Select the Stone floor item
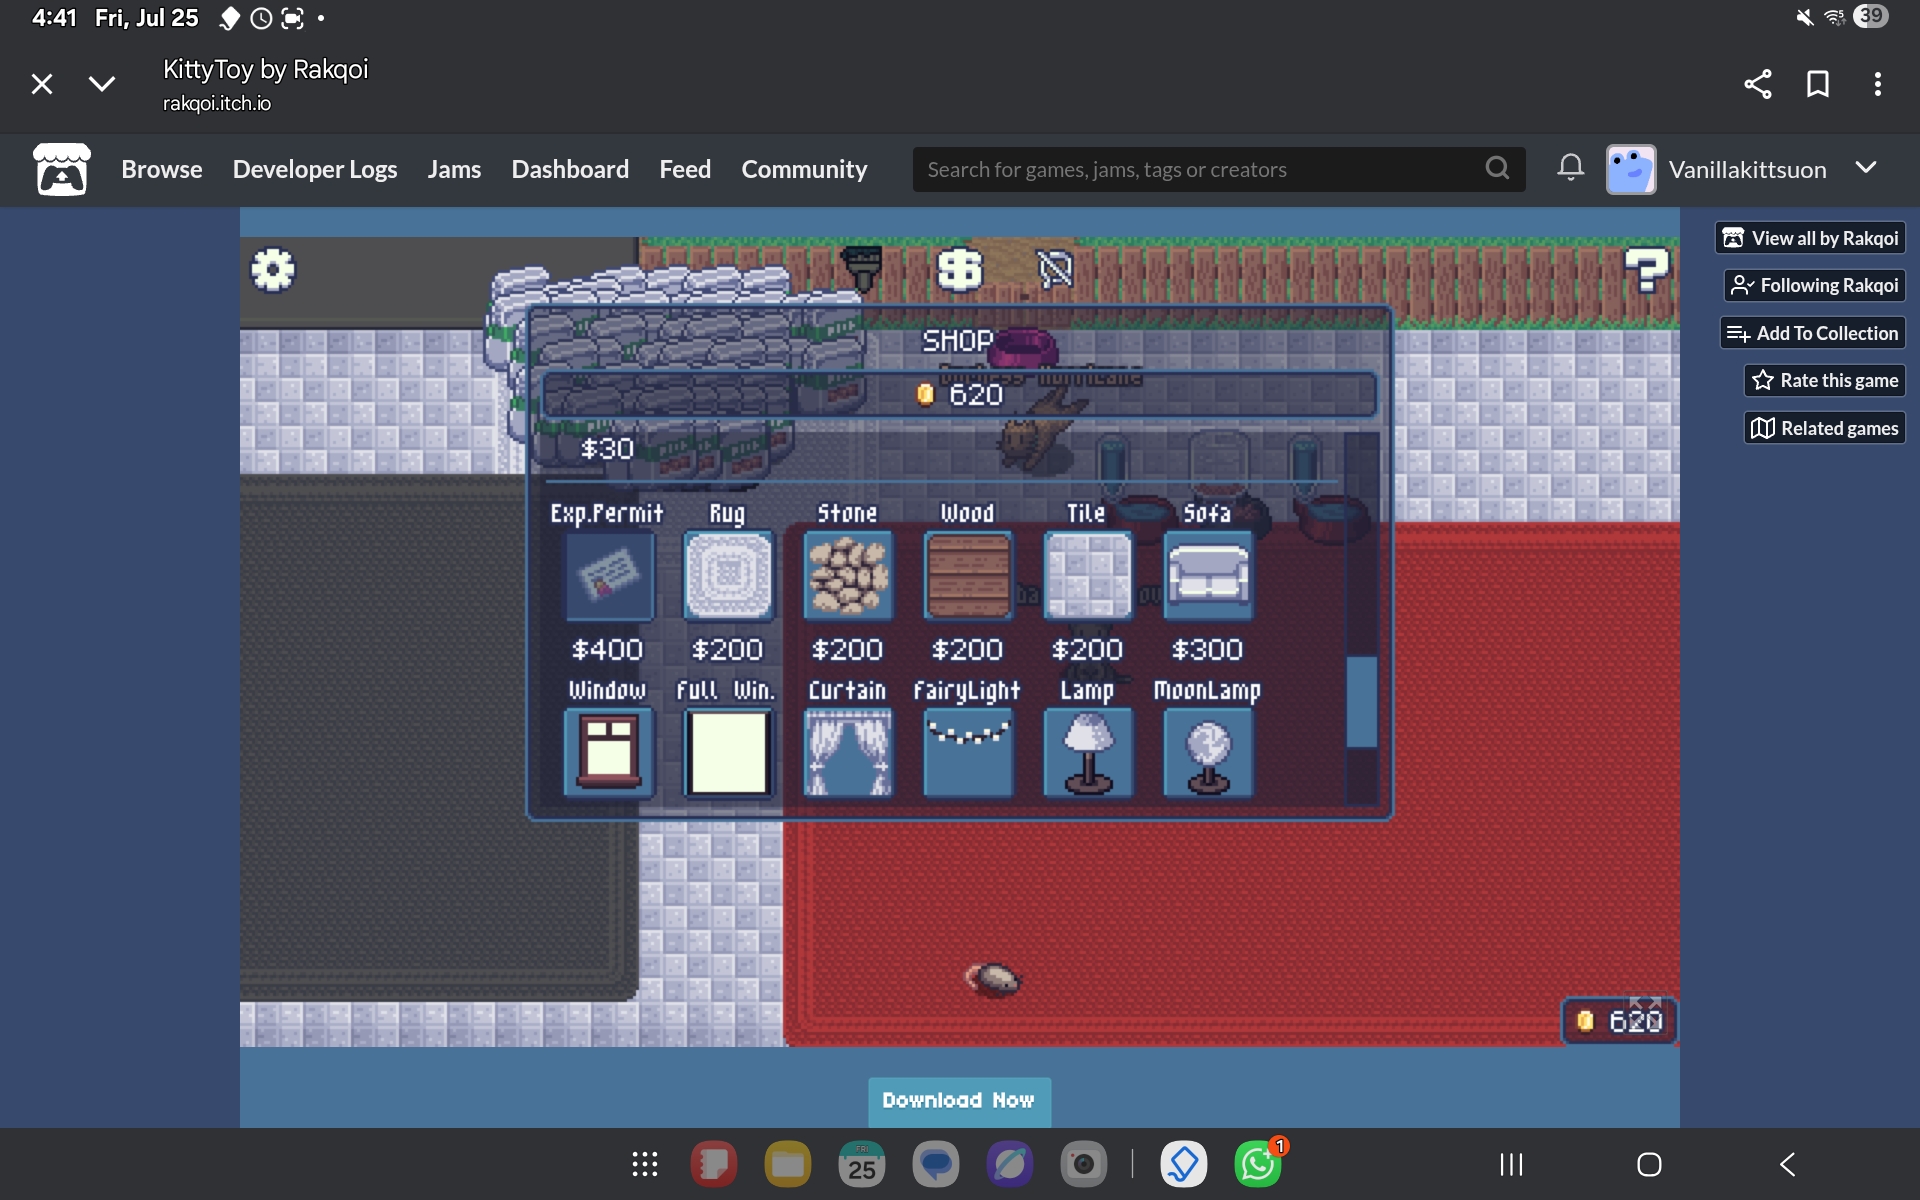 point(848,576)
